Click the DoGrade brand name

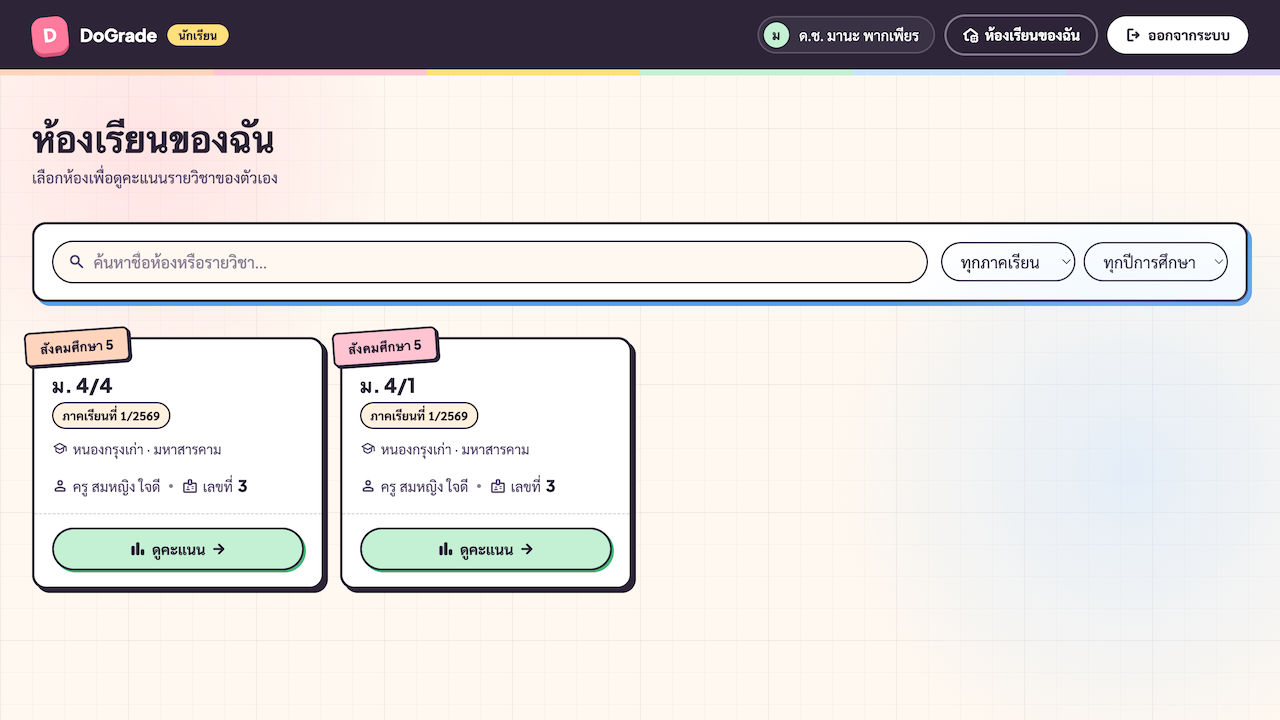coord(118,35)
